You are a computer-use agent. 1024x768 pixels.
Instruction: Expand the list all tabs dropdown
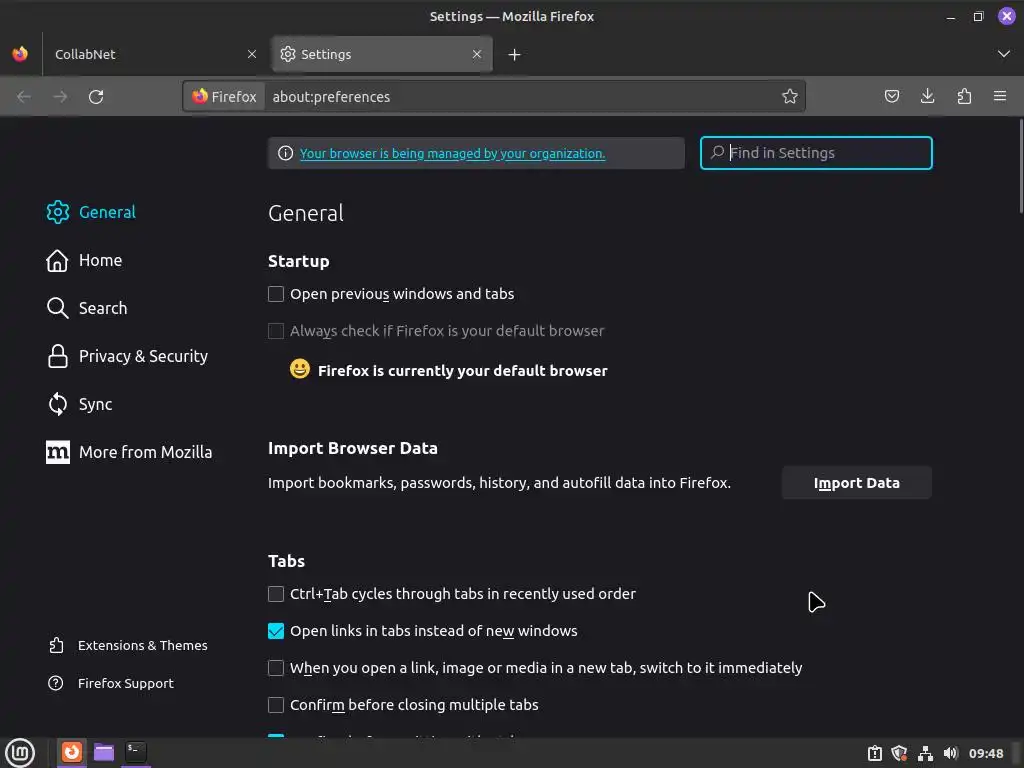click(1004, 54)
